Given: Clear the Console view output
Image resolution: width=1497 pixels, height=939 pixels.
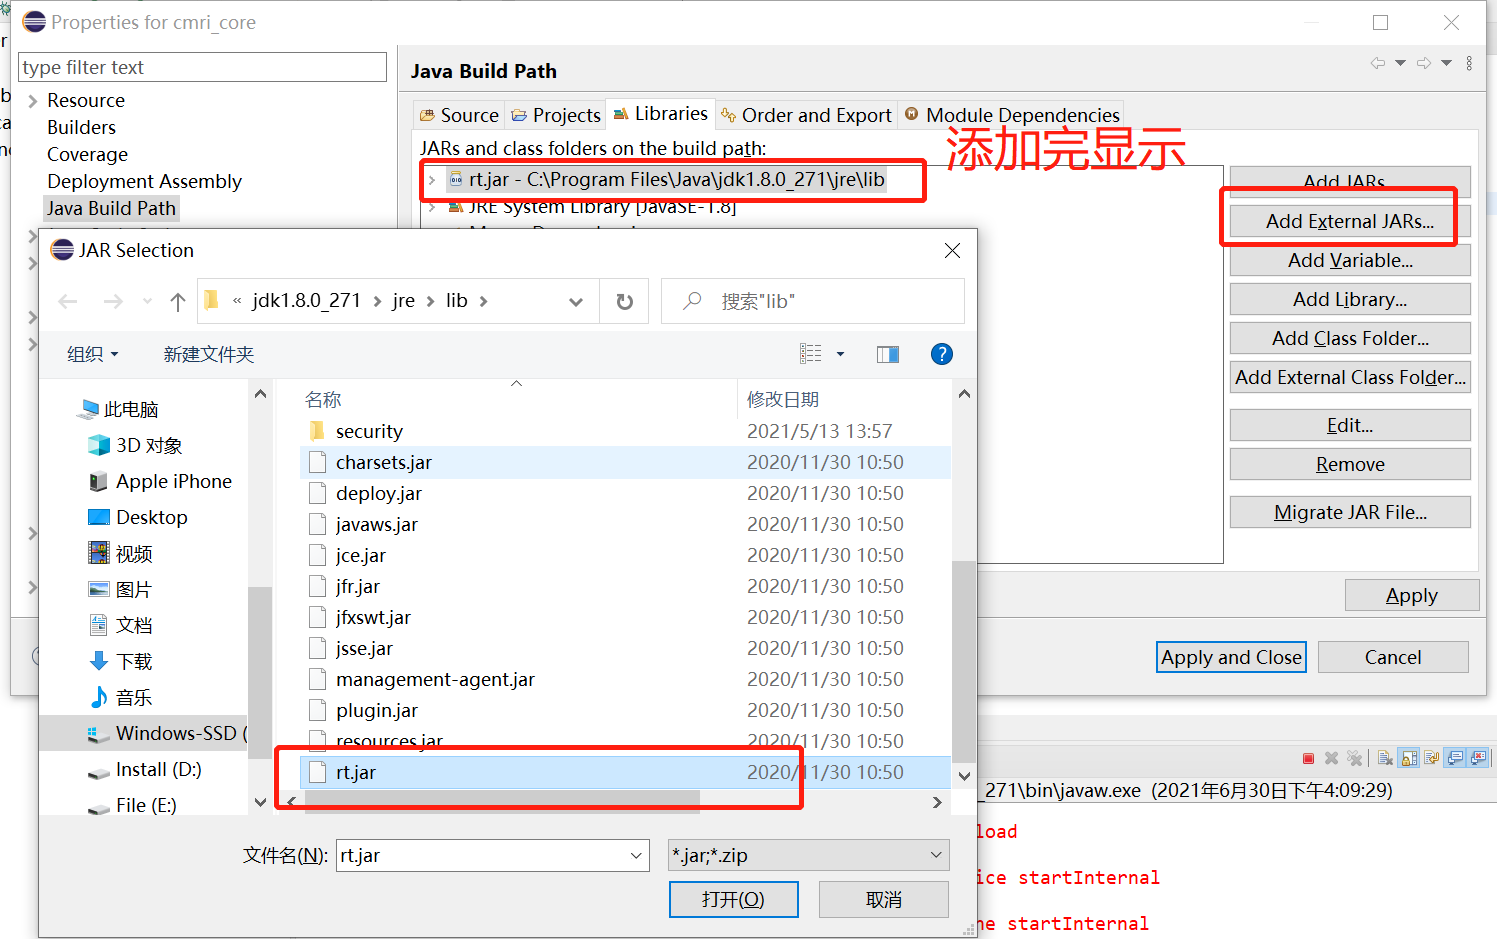Looking at the screenshot, I should point(1384,757).
